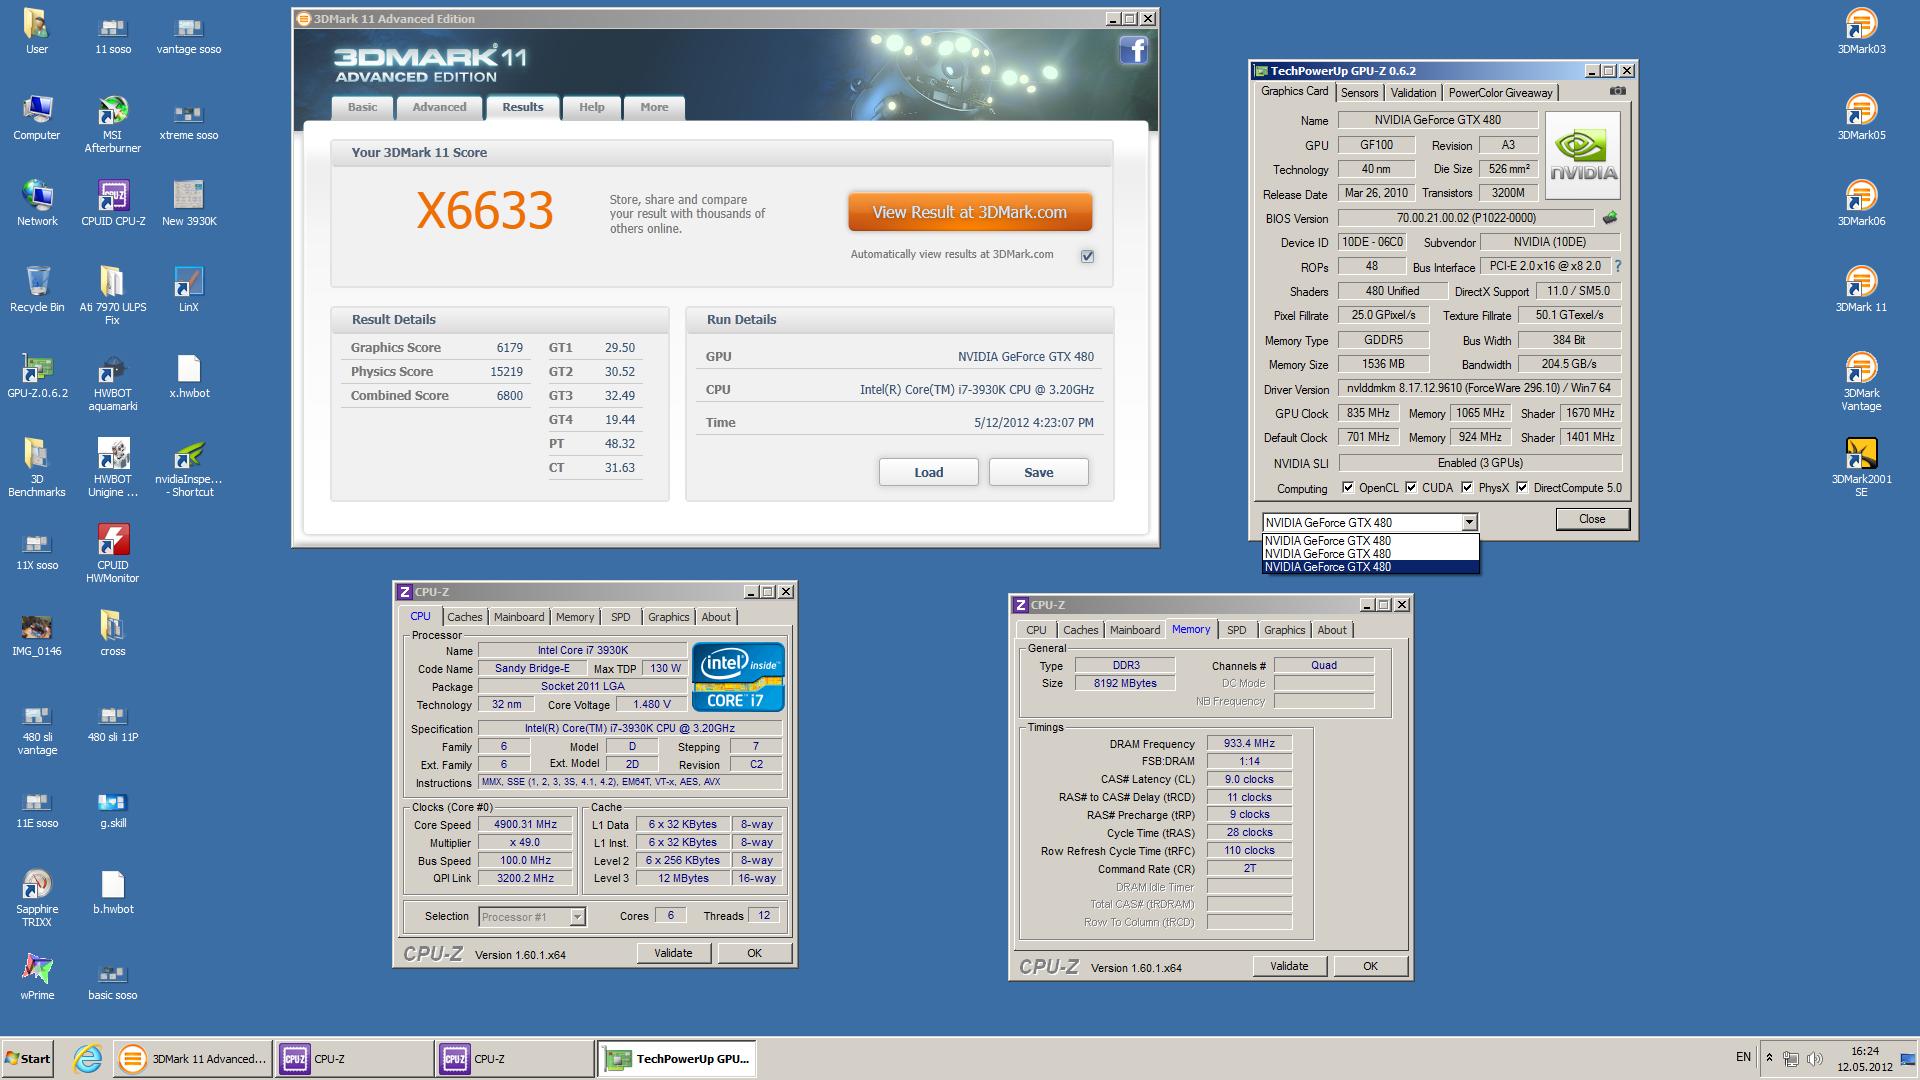Launch Internet Explorer from the taskbar
1920x1080 pixels.
tap(88, 1059)
